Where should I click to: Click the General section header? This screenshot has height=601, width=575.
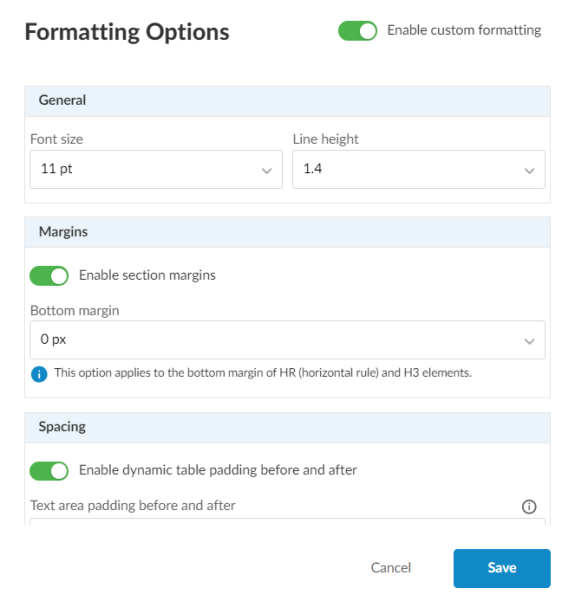[x=288, y=101]
